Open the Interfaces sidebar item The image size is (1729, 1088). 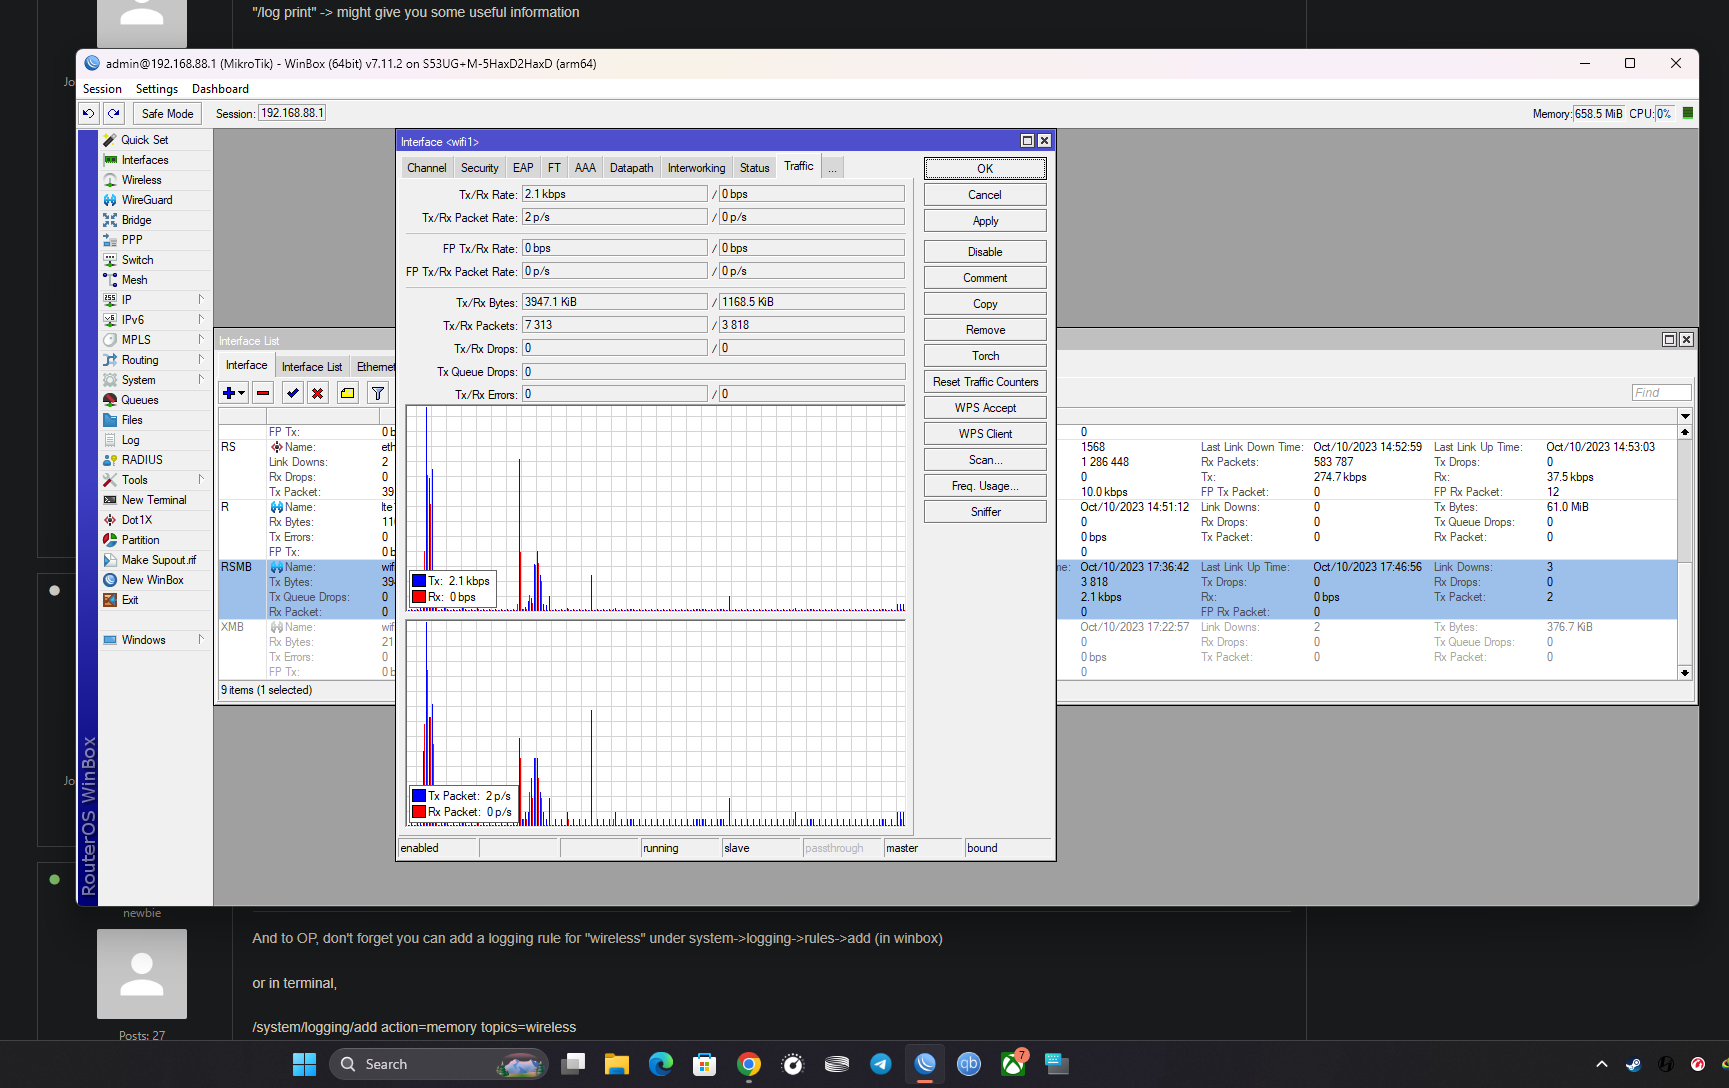coord(145,160)
